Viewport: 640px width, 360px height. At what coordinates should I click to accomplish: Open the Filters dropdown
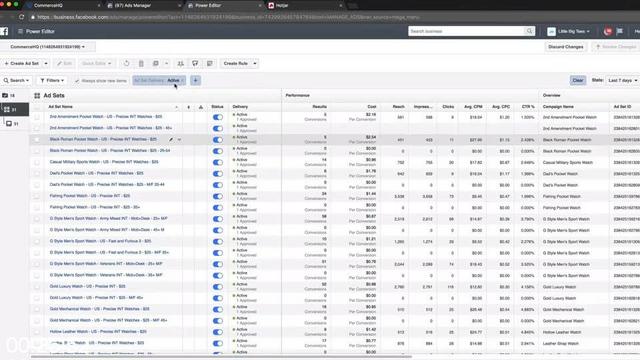(52, 80)
